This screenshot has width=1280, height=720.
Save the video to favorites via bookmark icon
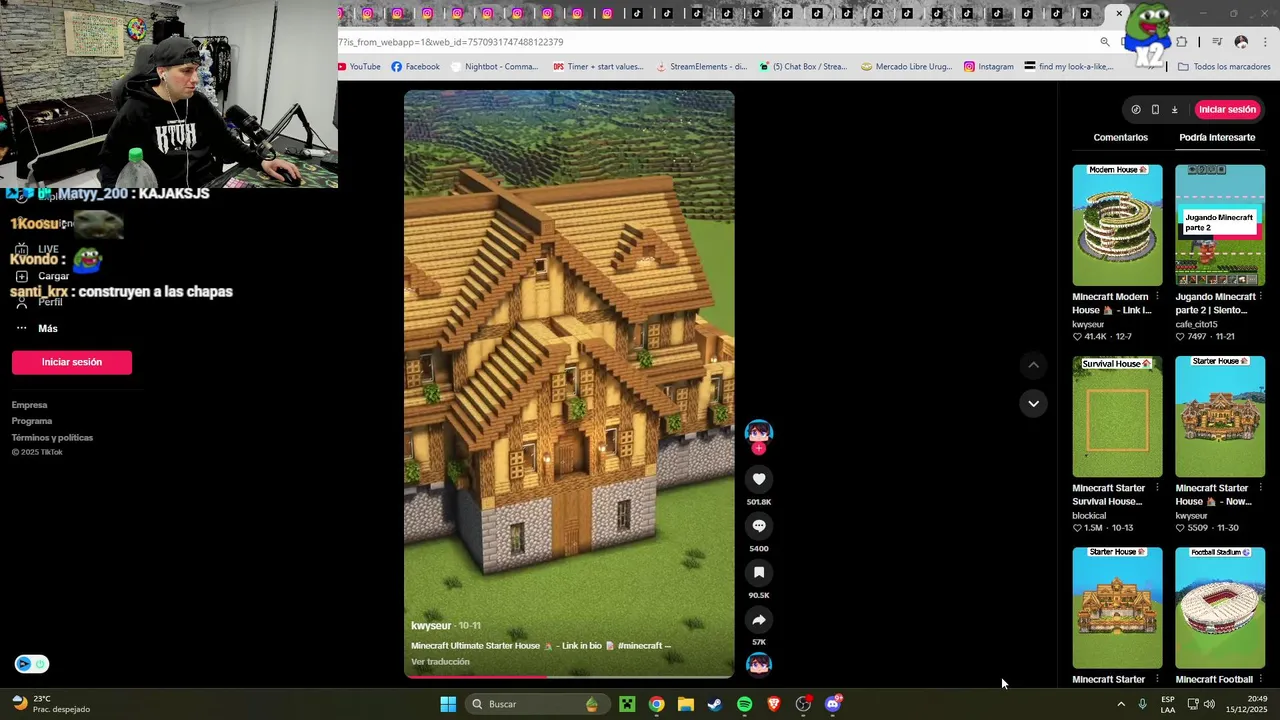(x=759, y=573)
